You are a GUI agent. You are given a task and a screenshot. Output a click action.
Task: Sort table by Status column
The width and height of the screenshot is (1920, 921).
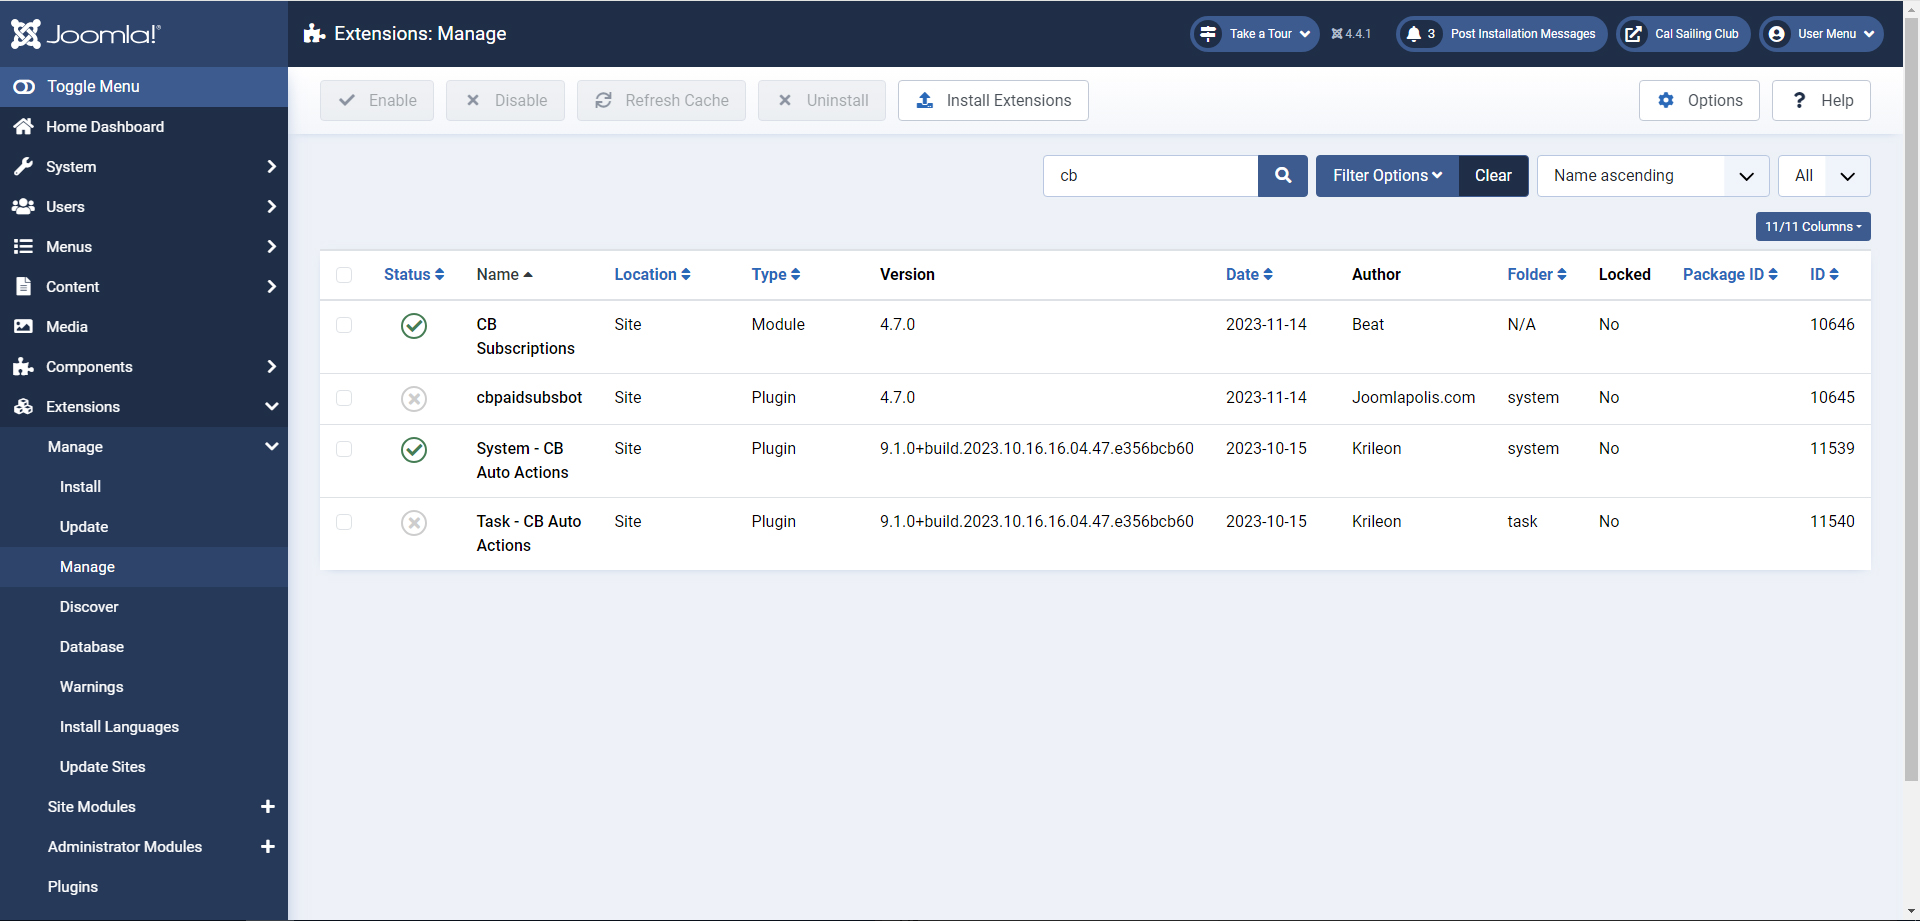(x=414, y=275)
